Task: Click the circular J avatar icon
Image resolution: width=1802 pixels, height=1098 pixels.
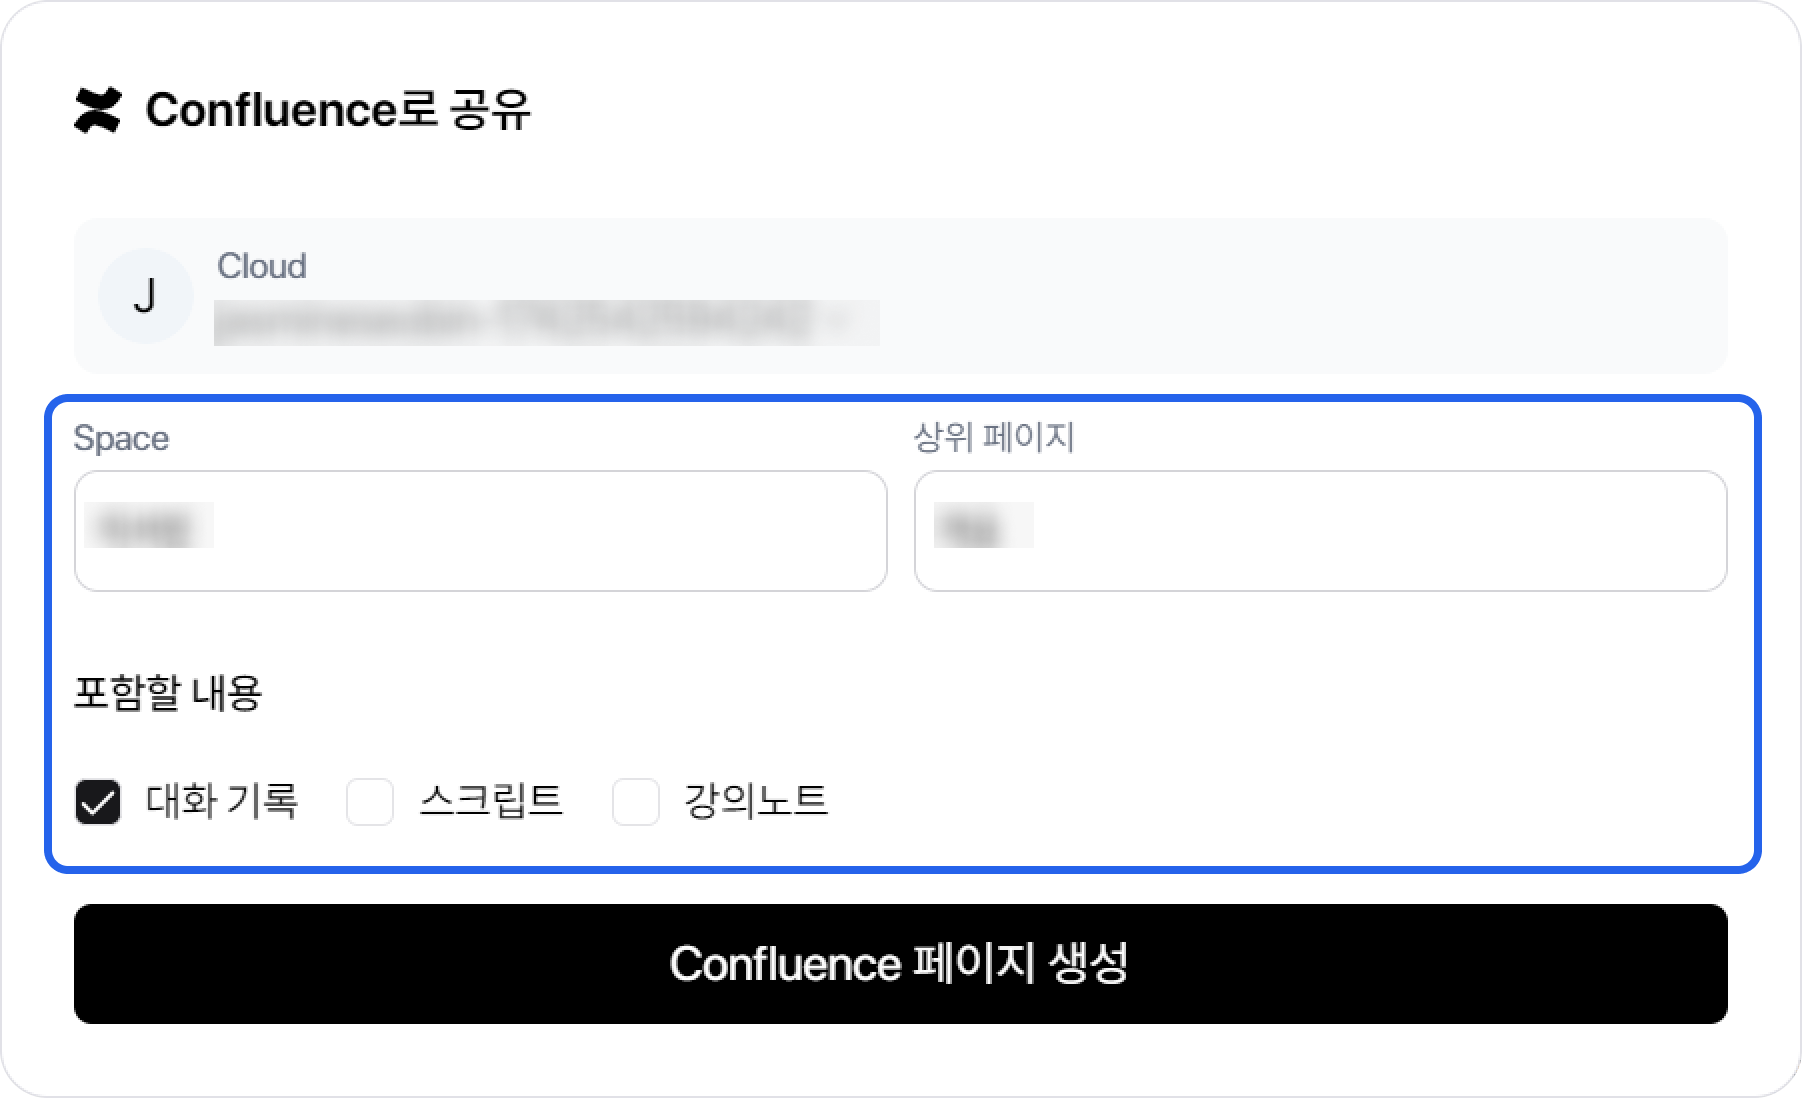Action: (145, 296)
